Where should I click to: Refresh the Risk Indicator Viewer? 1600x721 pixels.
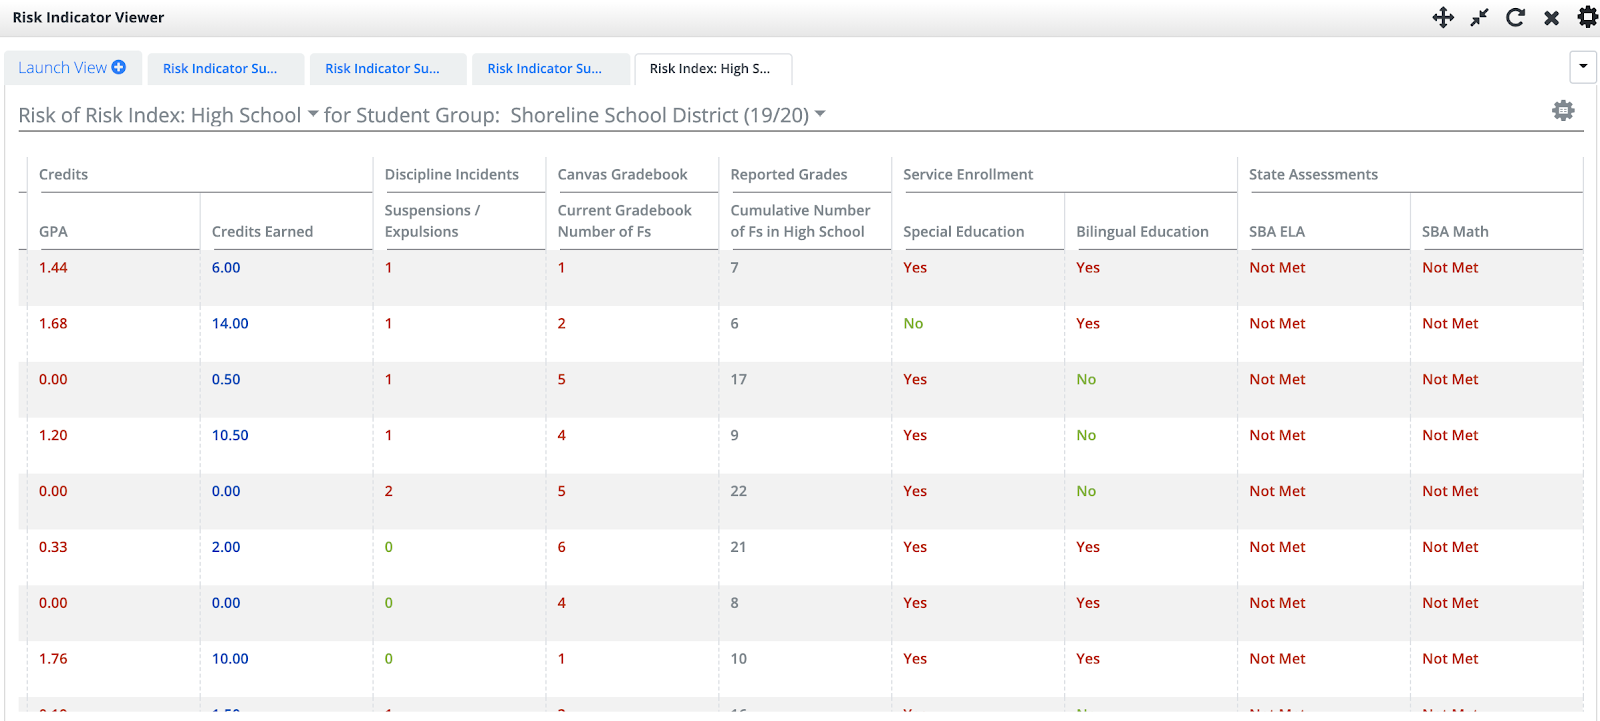(x=1515, y=17)
